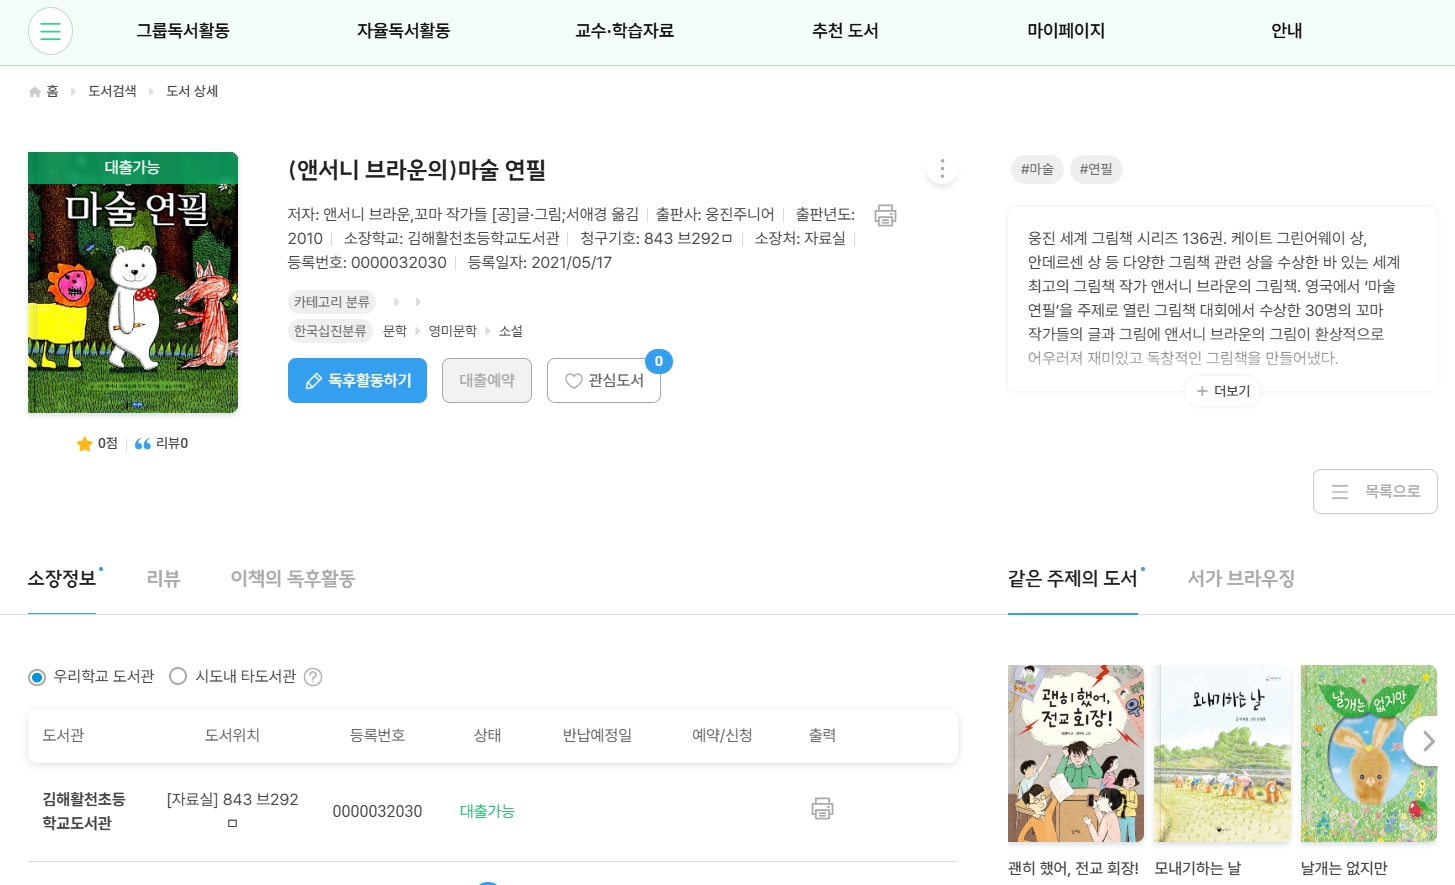Screen dimensions: 1455x885
Task: Open the three-dot options menu
Action: click(x=941, y=169)
